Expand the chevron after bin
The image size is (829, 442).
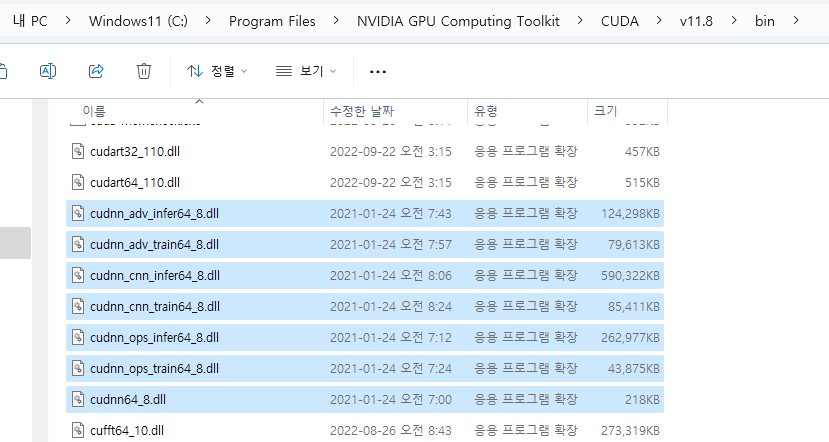click(796, 21)
